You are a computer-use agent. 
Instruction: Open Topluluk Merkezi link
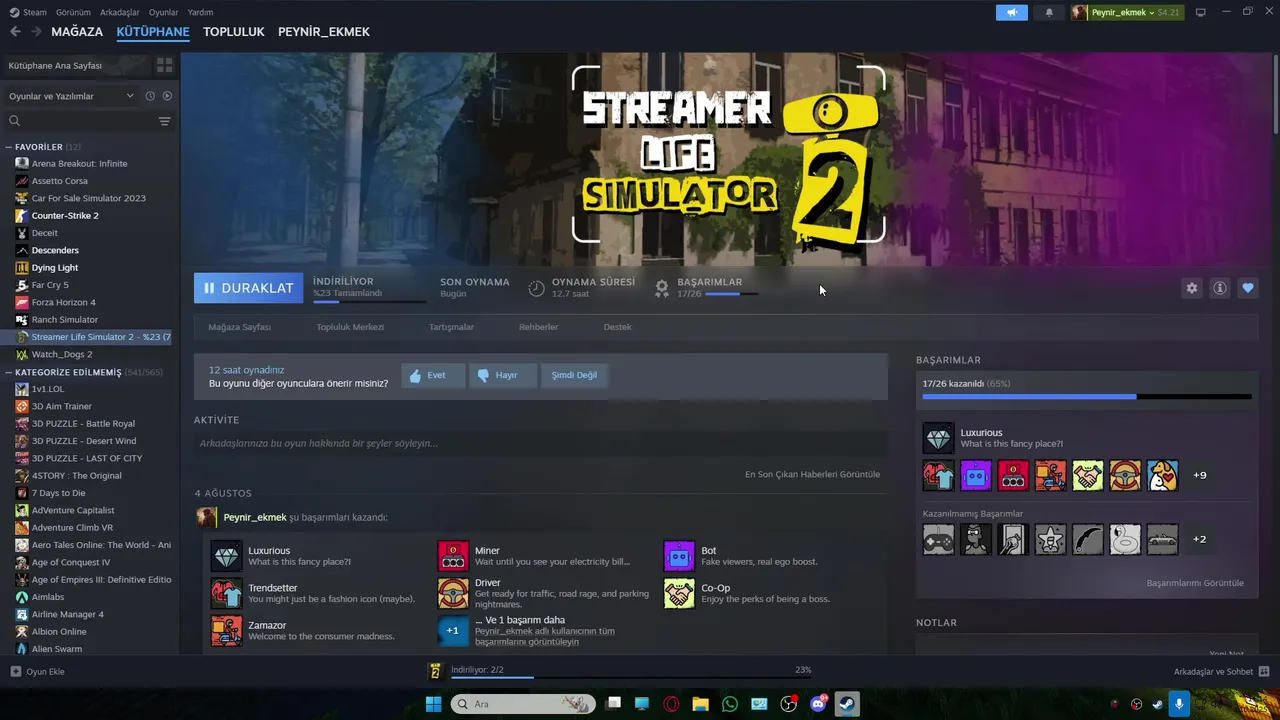(350, 327)
